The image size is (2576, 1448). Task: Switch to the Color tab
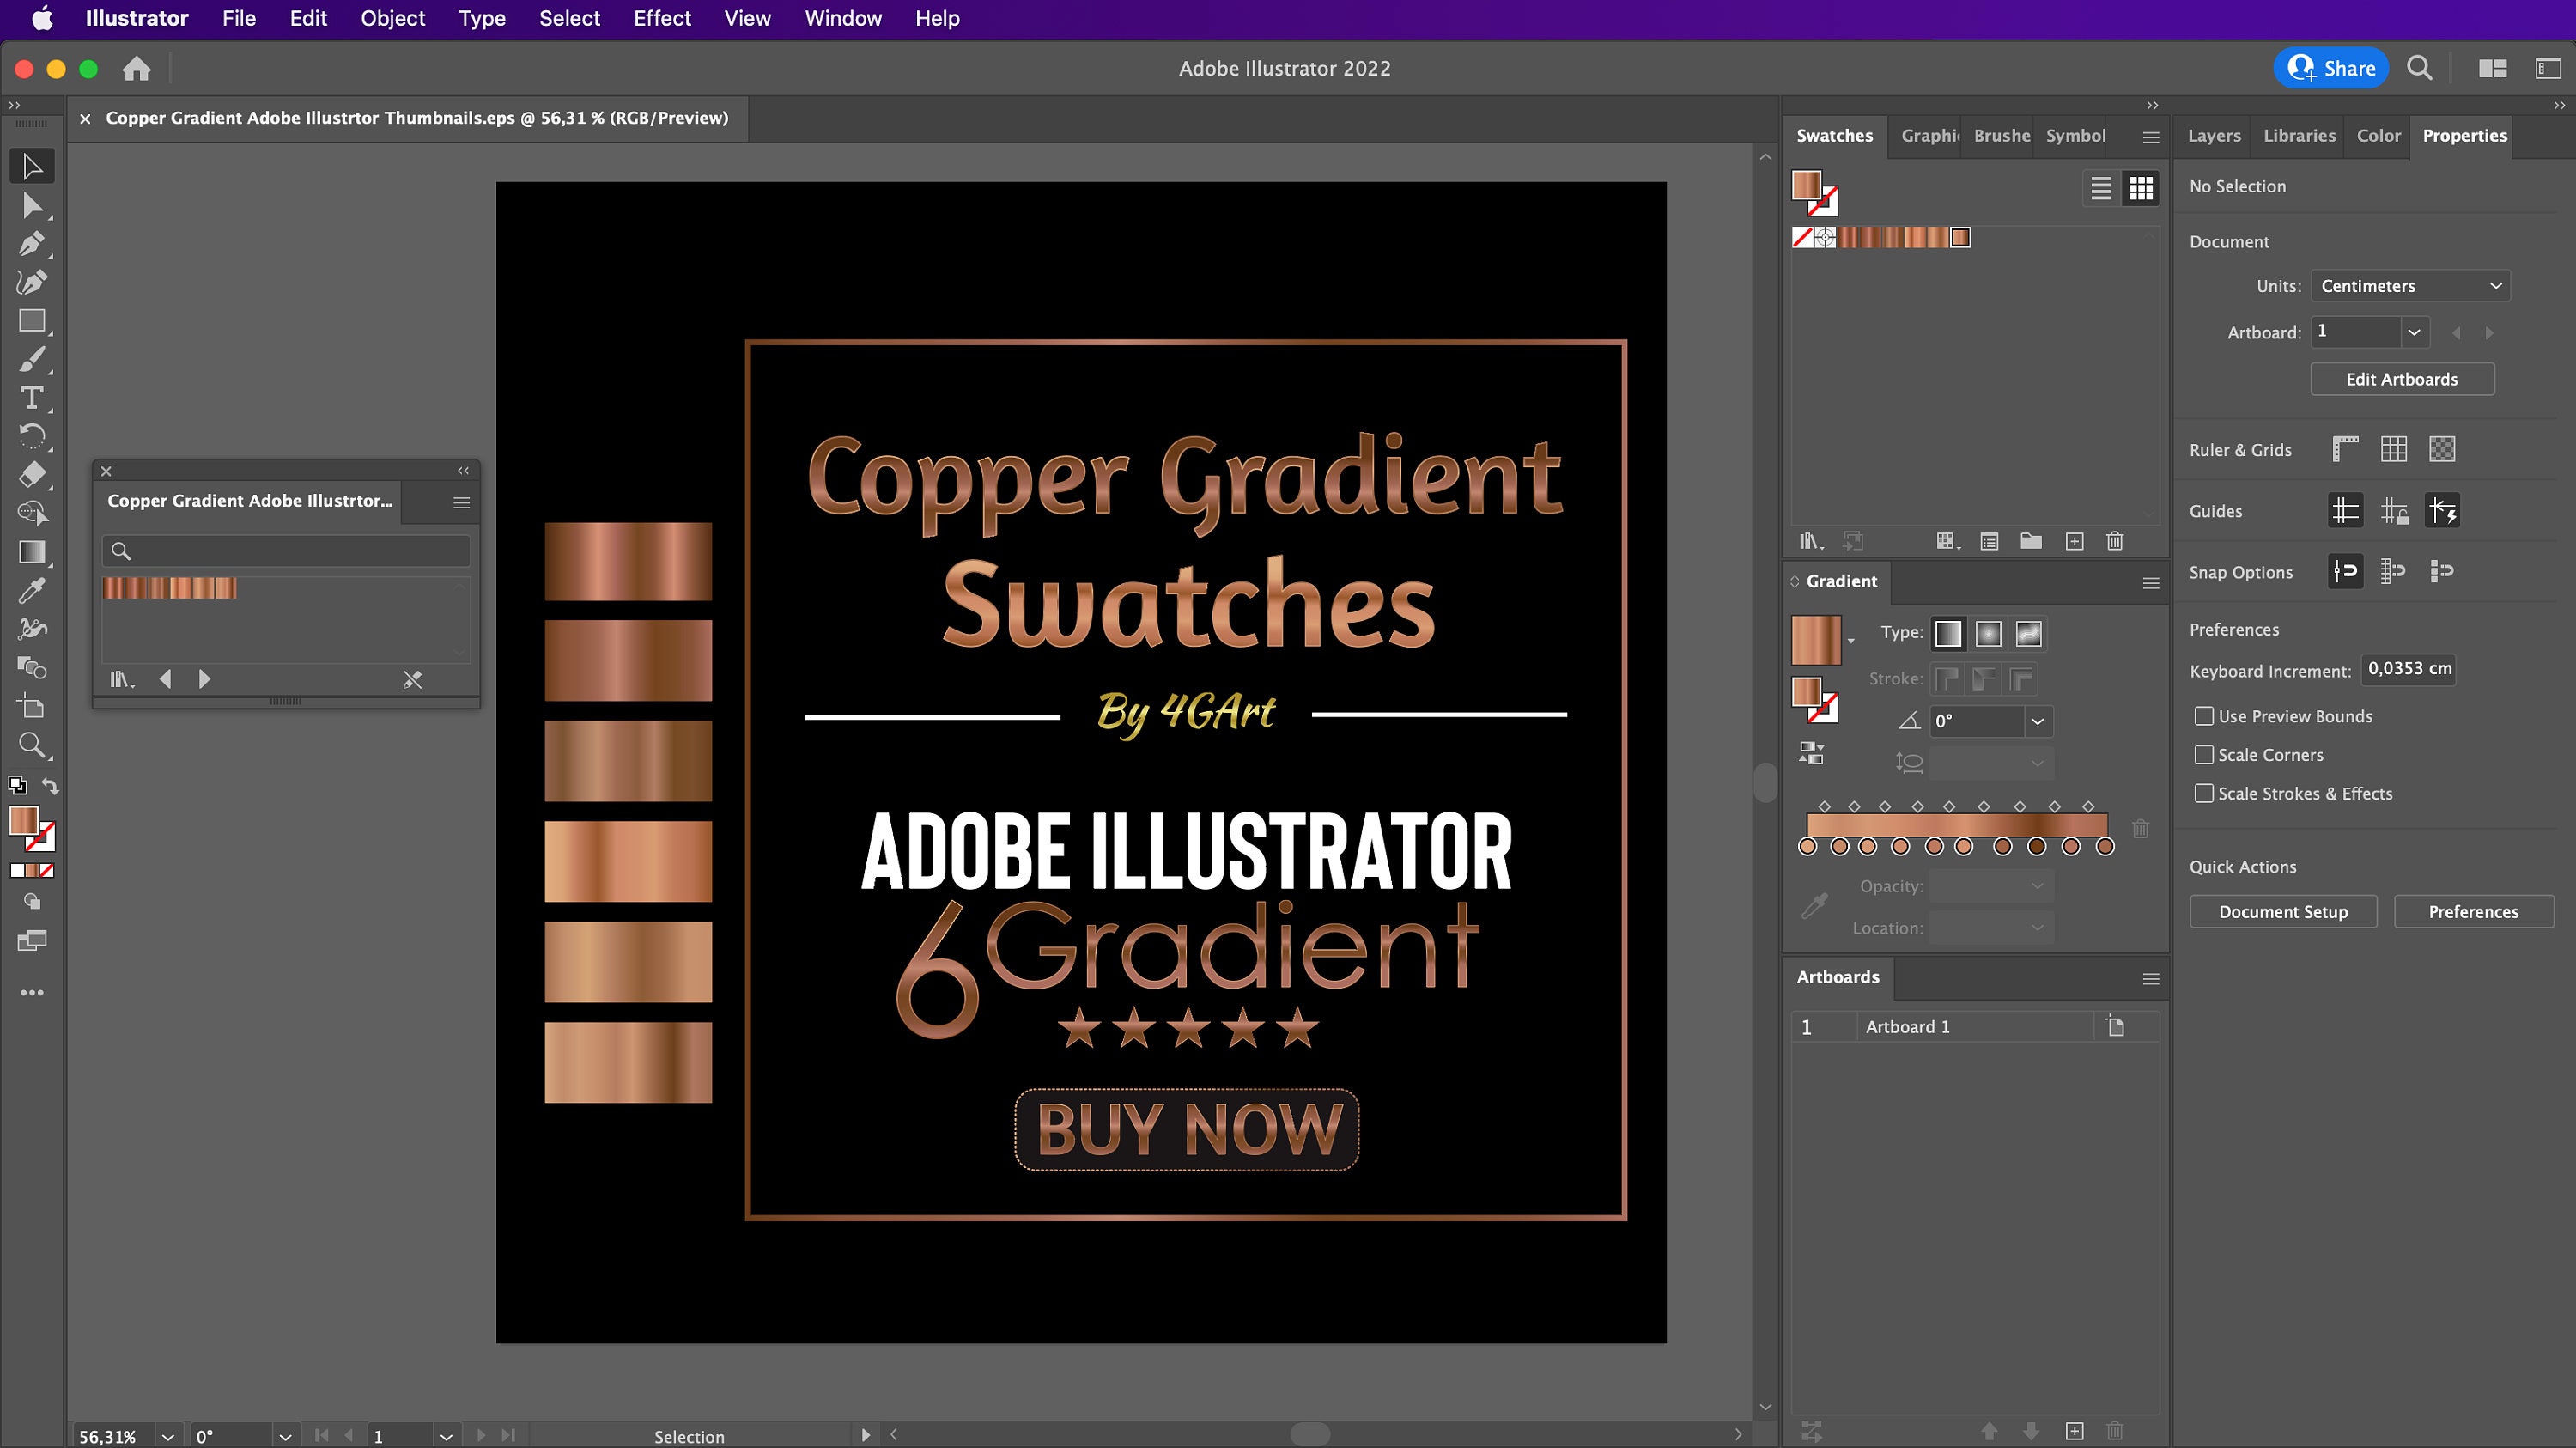(2378, 136)
